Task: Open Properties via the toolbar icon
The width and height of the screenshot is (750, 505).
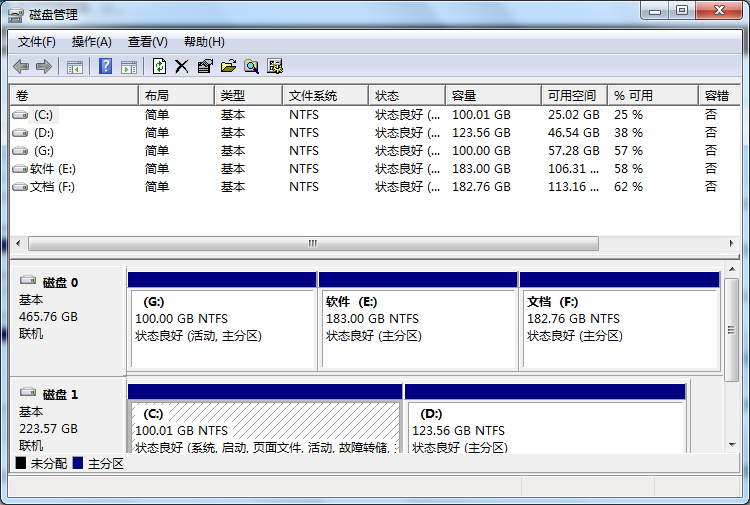Action: pos(205,66)
